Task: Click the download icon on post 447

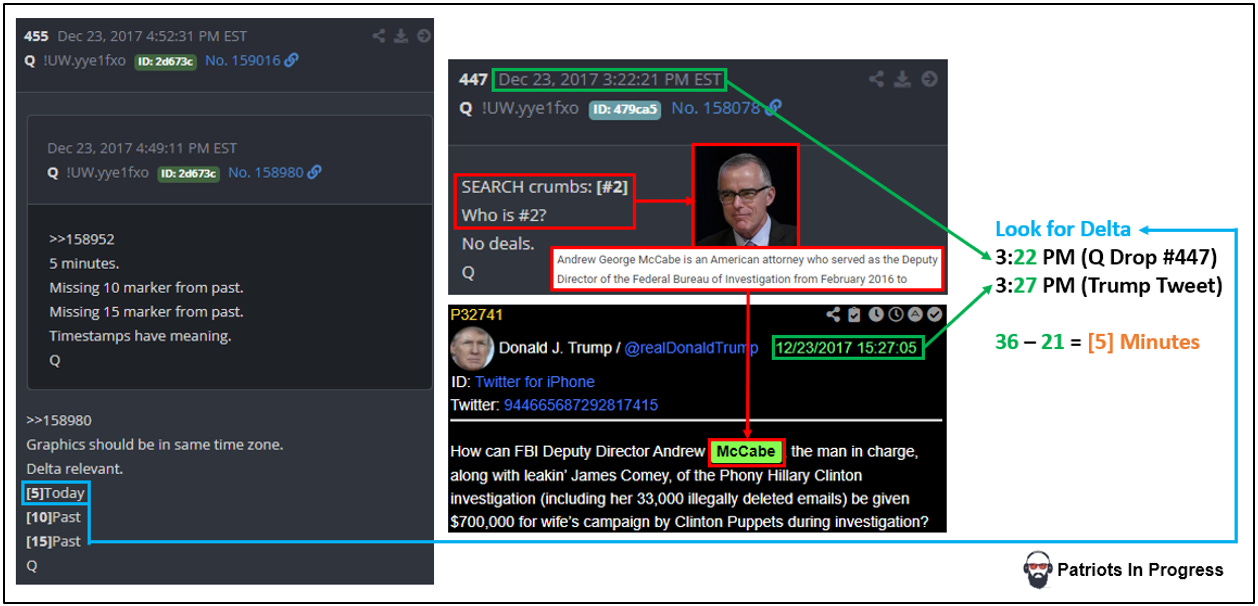Action: point(902,79)
